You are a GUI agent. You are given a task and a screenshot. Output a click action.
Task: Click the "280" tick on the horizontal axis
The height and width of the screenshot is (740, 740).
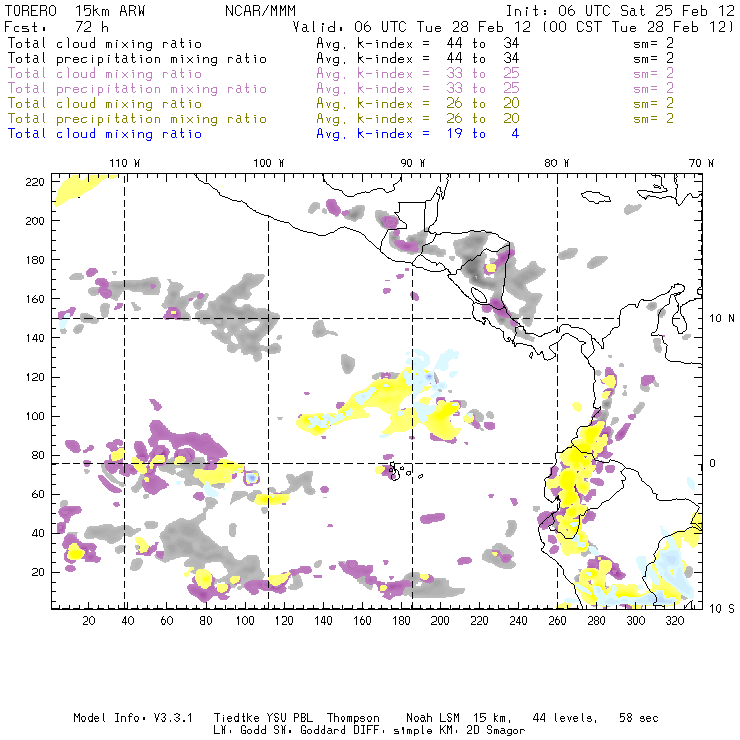(596, 621)
